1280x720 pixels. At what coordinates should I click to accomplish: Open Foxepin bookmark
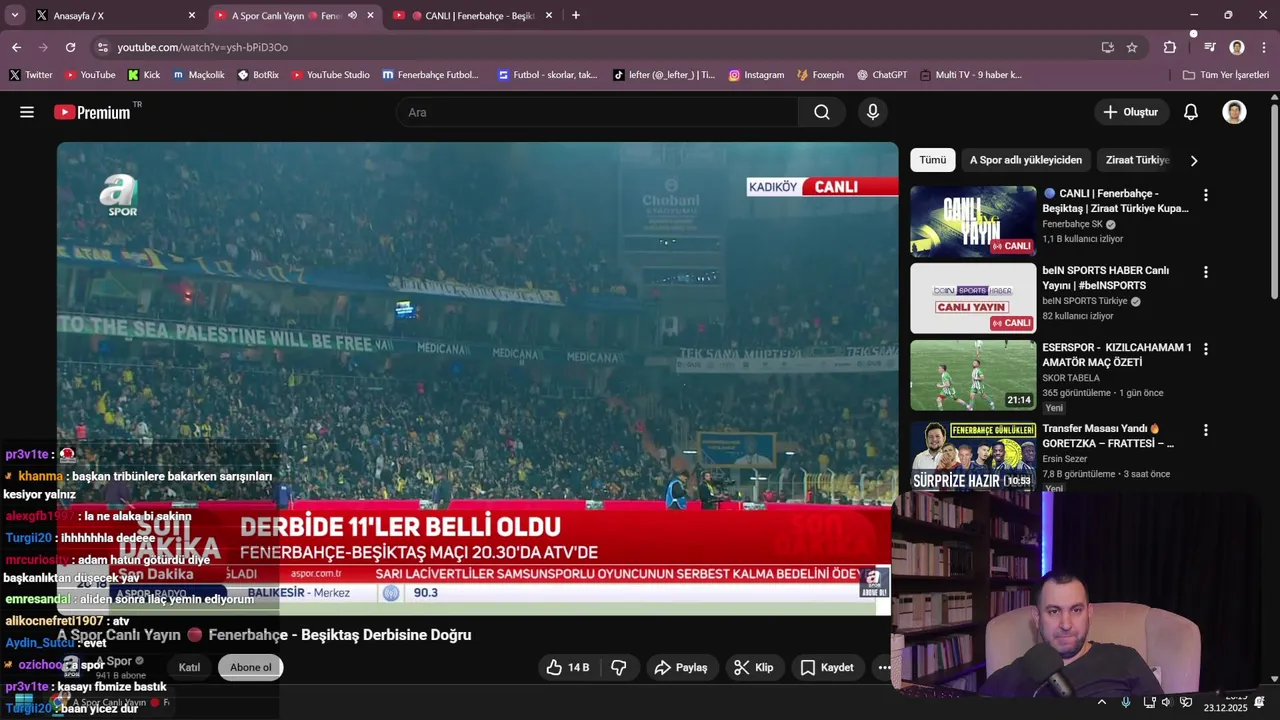820,75
